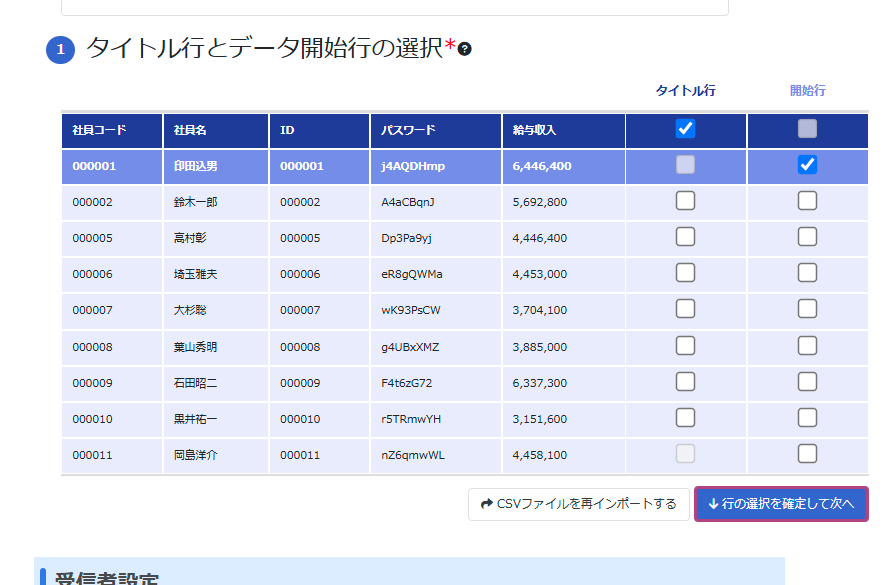
Task: Click the 給与収入 column header
Action: tap(534, 130)
